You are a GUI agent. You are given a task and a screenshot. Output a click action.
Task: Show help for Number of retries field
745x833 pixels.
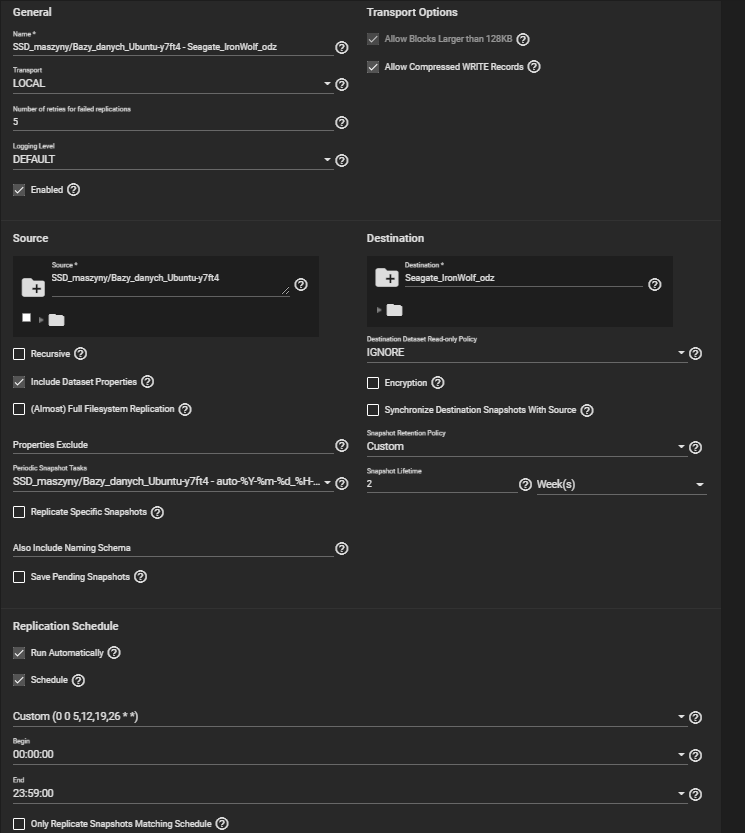coord(342,123)
